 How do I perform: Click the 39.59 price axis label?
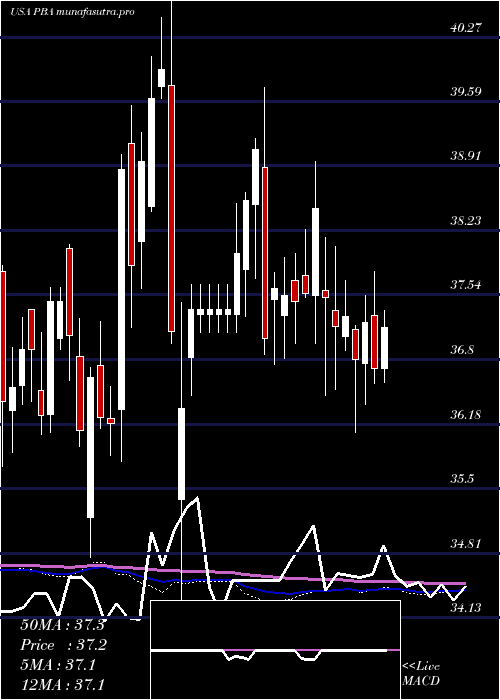coord(466,92)
